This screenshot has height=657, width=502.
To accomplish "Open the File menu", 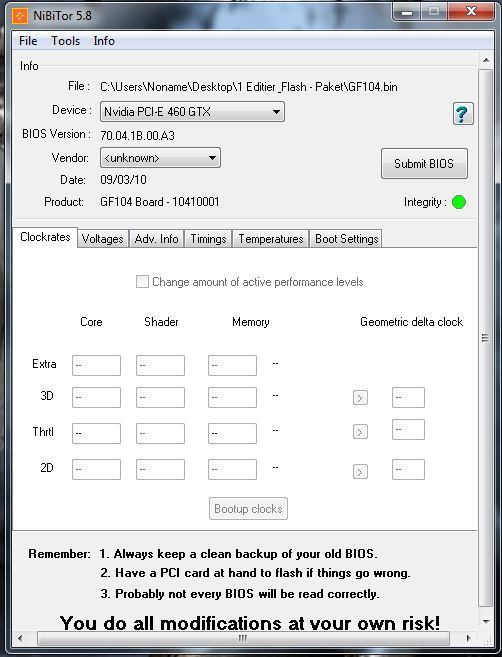I will [x=28, y=41].
